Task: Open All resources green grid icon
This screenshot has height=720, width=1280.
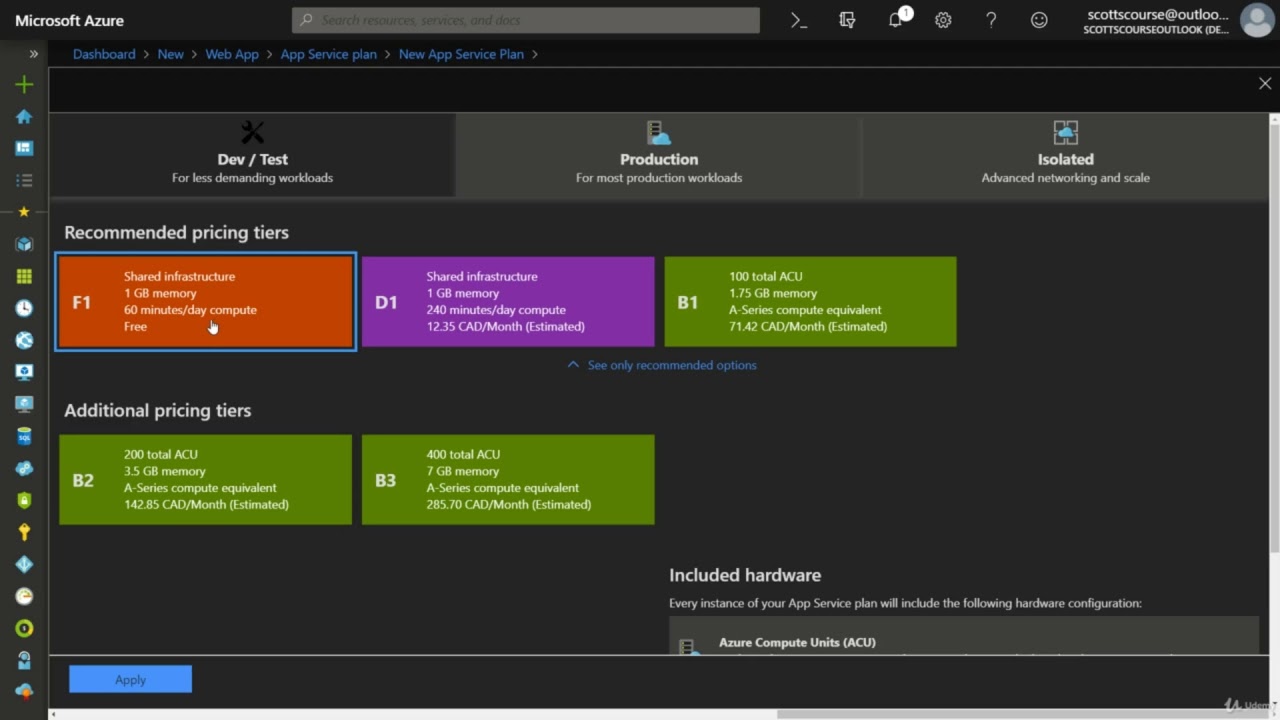Action: tap(24, 276)
